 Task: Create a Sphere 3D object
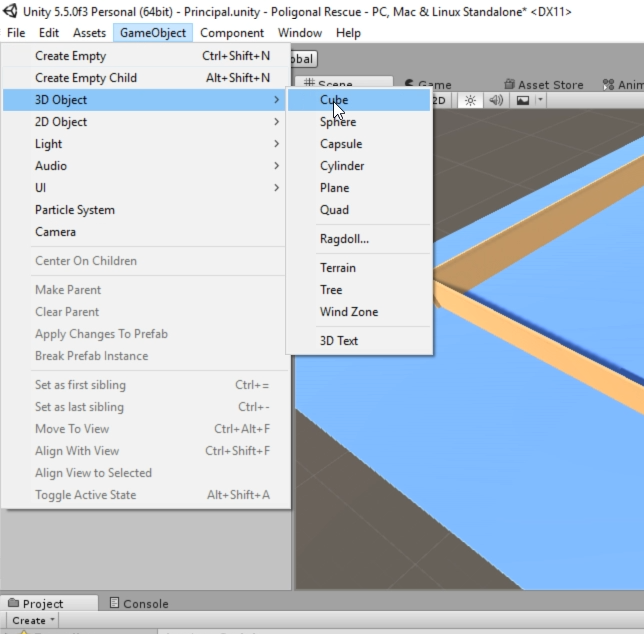tap(359, 122)
